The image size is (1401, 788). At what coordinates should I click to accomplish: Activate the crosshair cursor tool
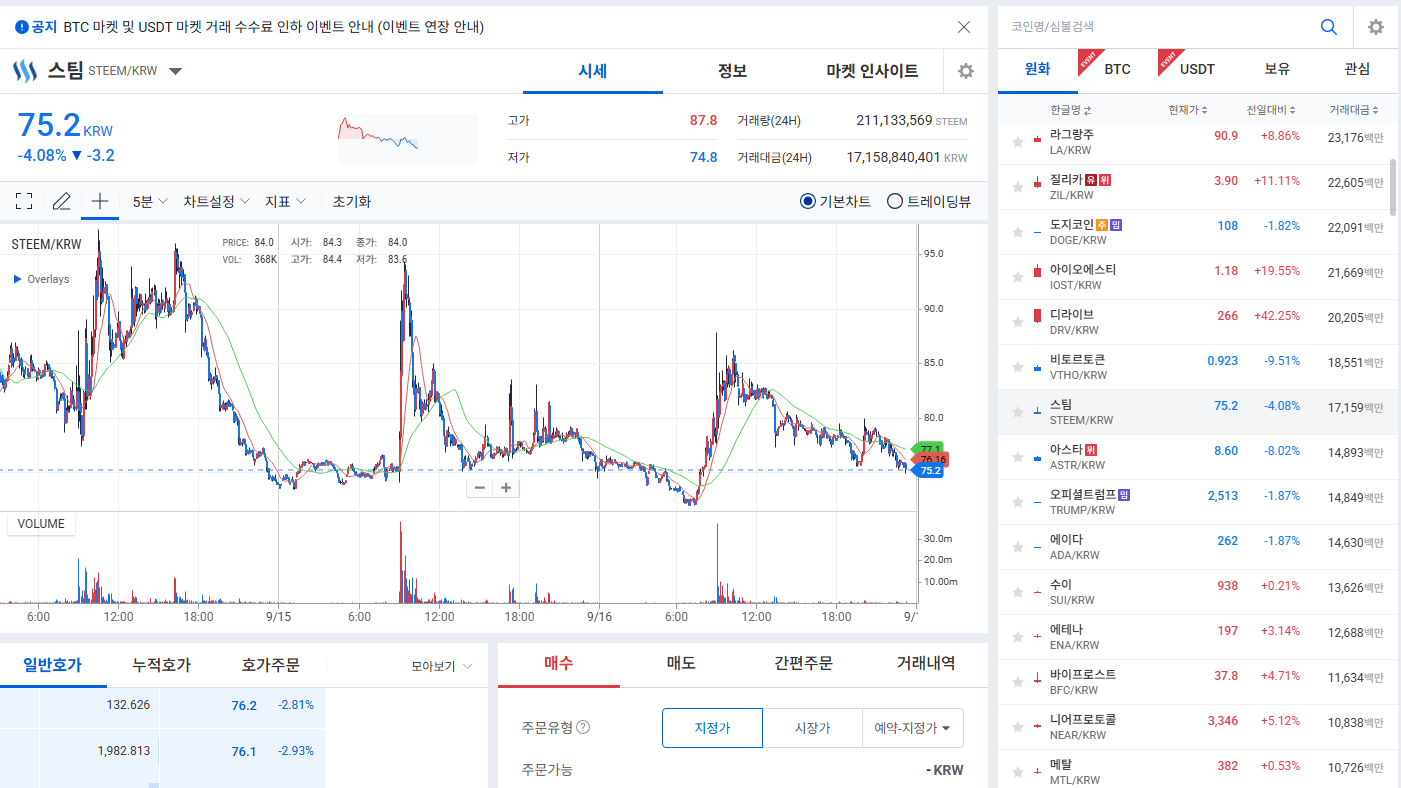tap(100, 201)
